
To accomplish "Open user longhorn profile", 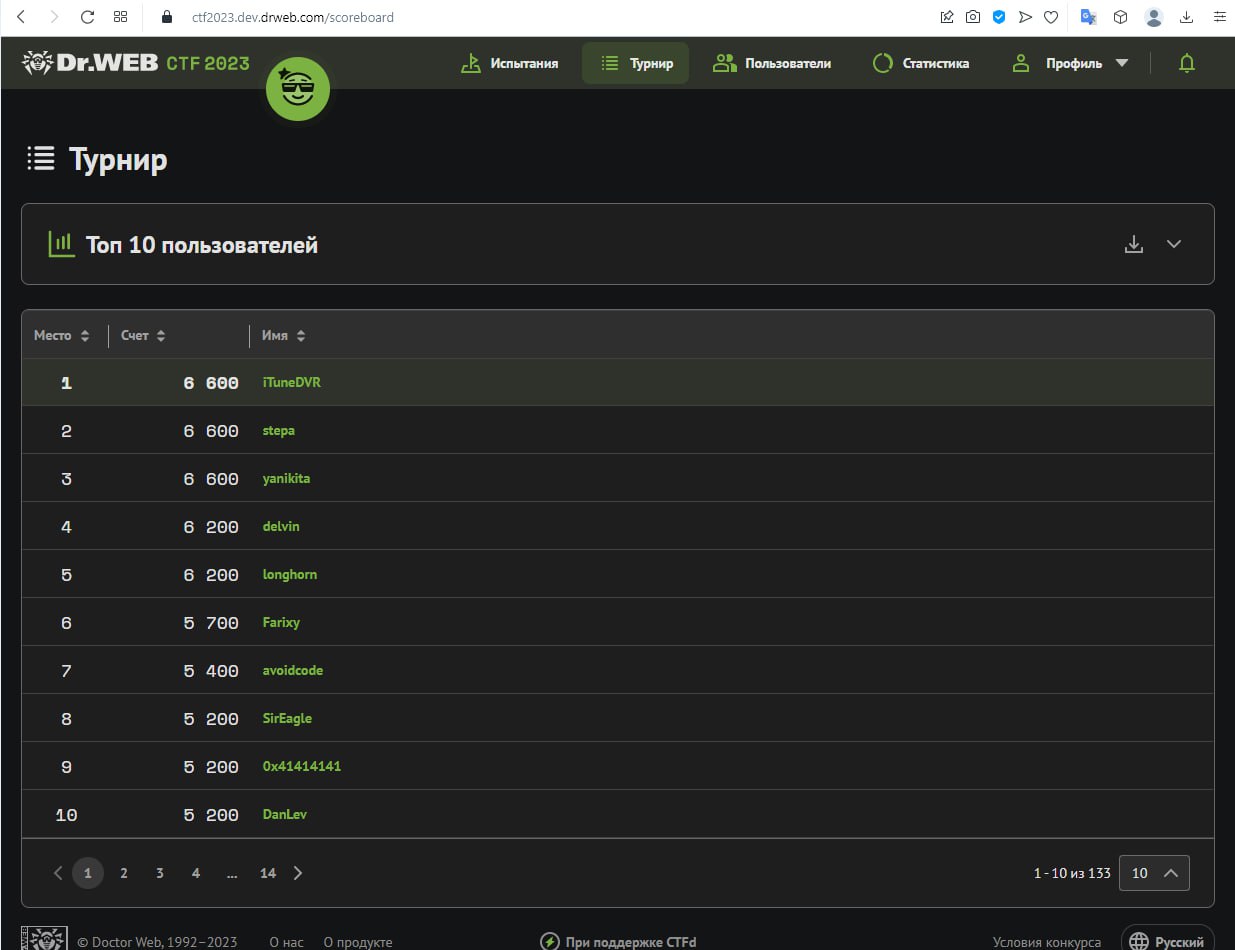I will [290, 574].
